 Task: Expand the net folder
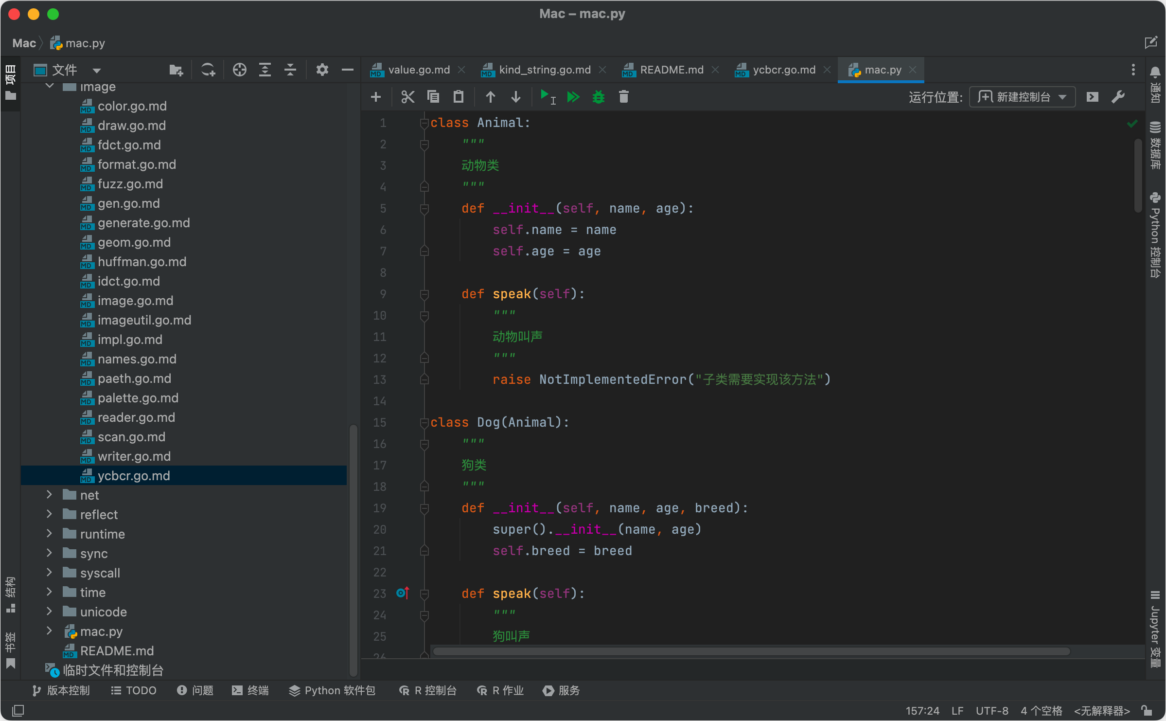click(x=49, y=495)
